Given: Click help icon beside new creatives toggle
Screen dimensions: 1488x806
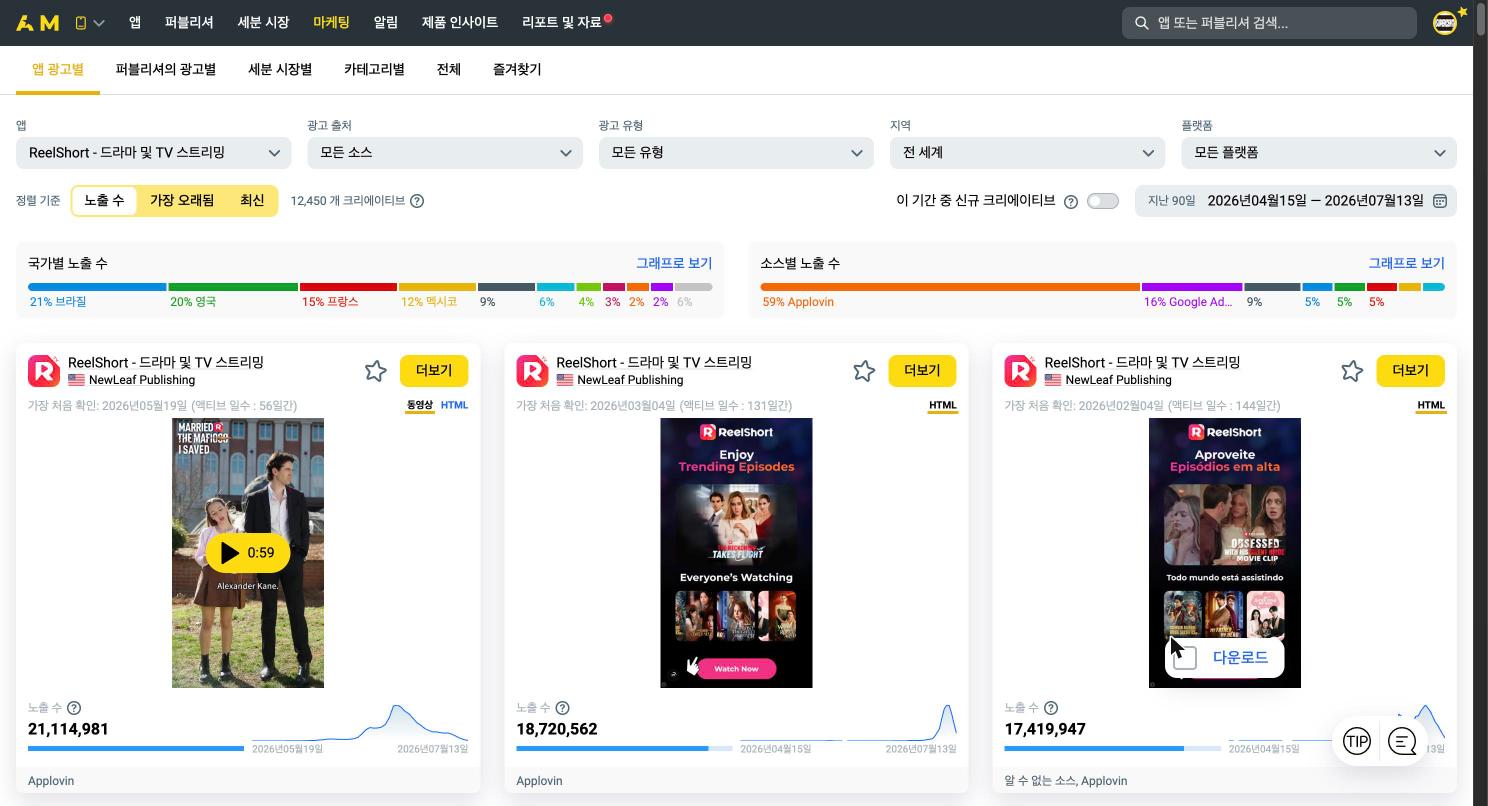Looking at the screenshot, I should pos(1071,201).
